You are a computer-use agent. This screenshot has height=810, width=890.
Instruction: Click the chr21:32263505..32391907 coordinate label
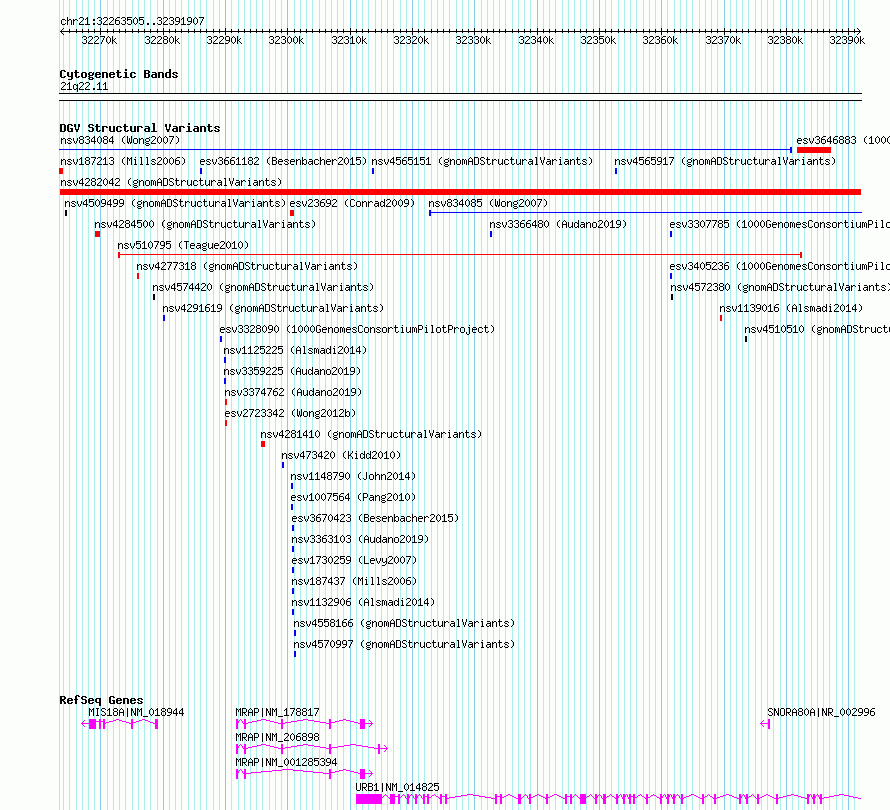(x=132, y=22)
